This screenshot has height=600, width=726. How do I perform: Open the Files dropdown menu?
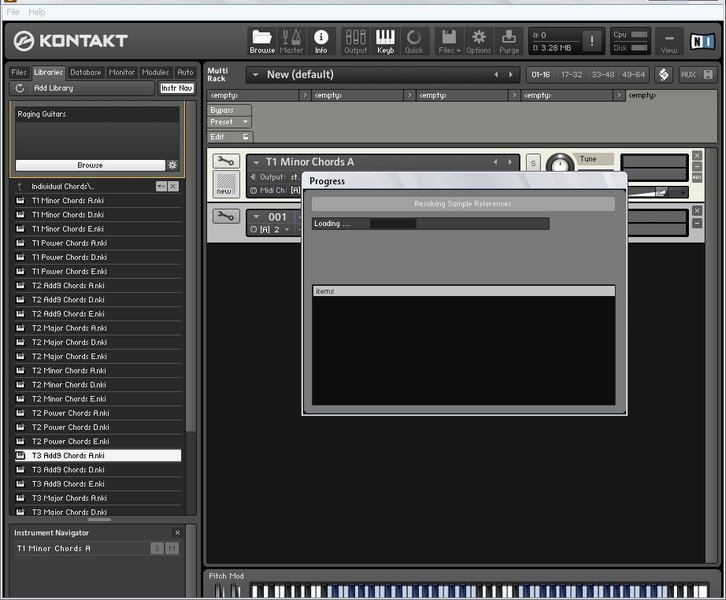(449, 40)
